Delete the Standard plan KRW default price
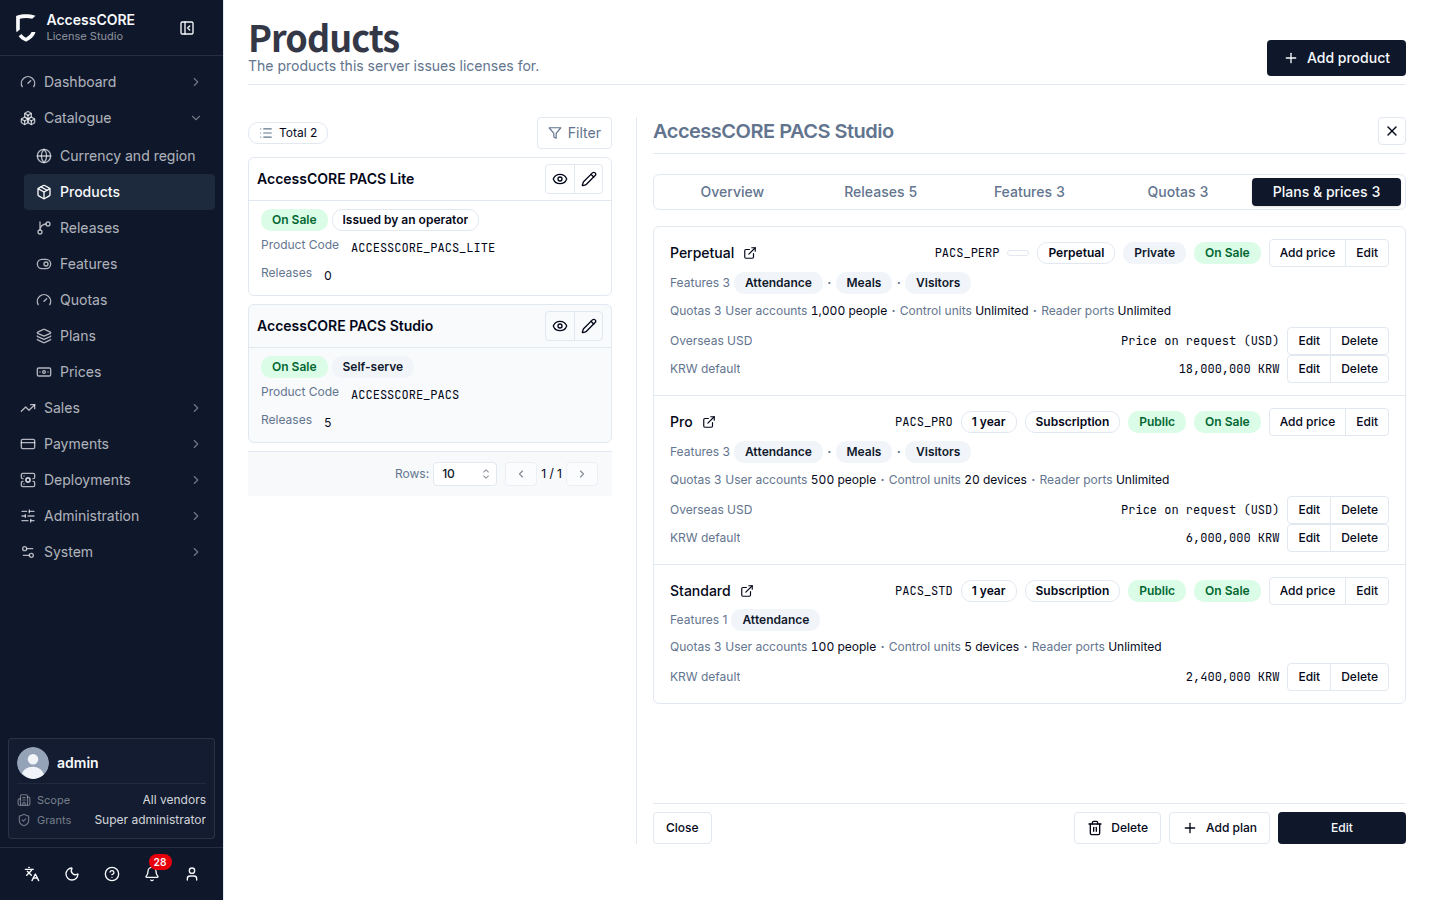Viewport: 1440px width, 900px height. click(1359, 677)
